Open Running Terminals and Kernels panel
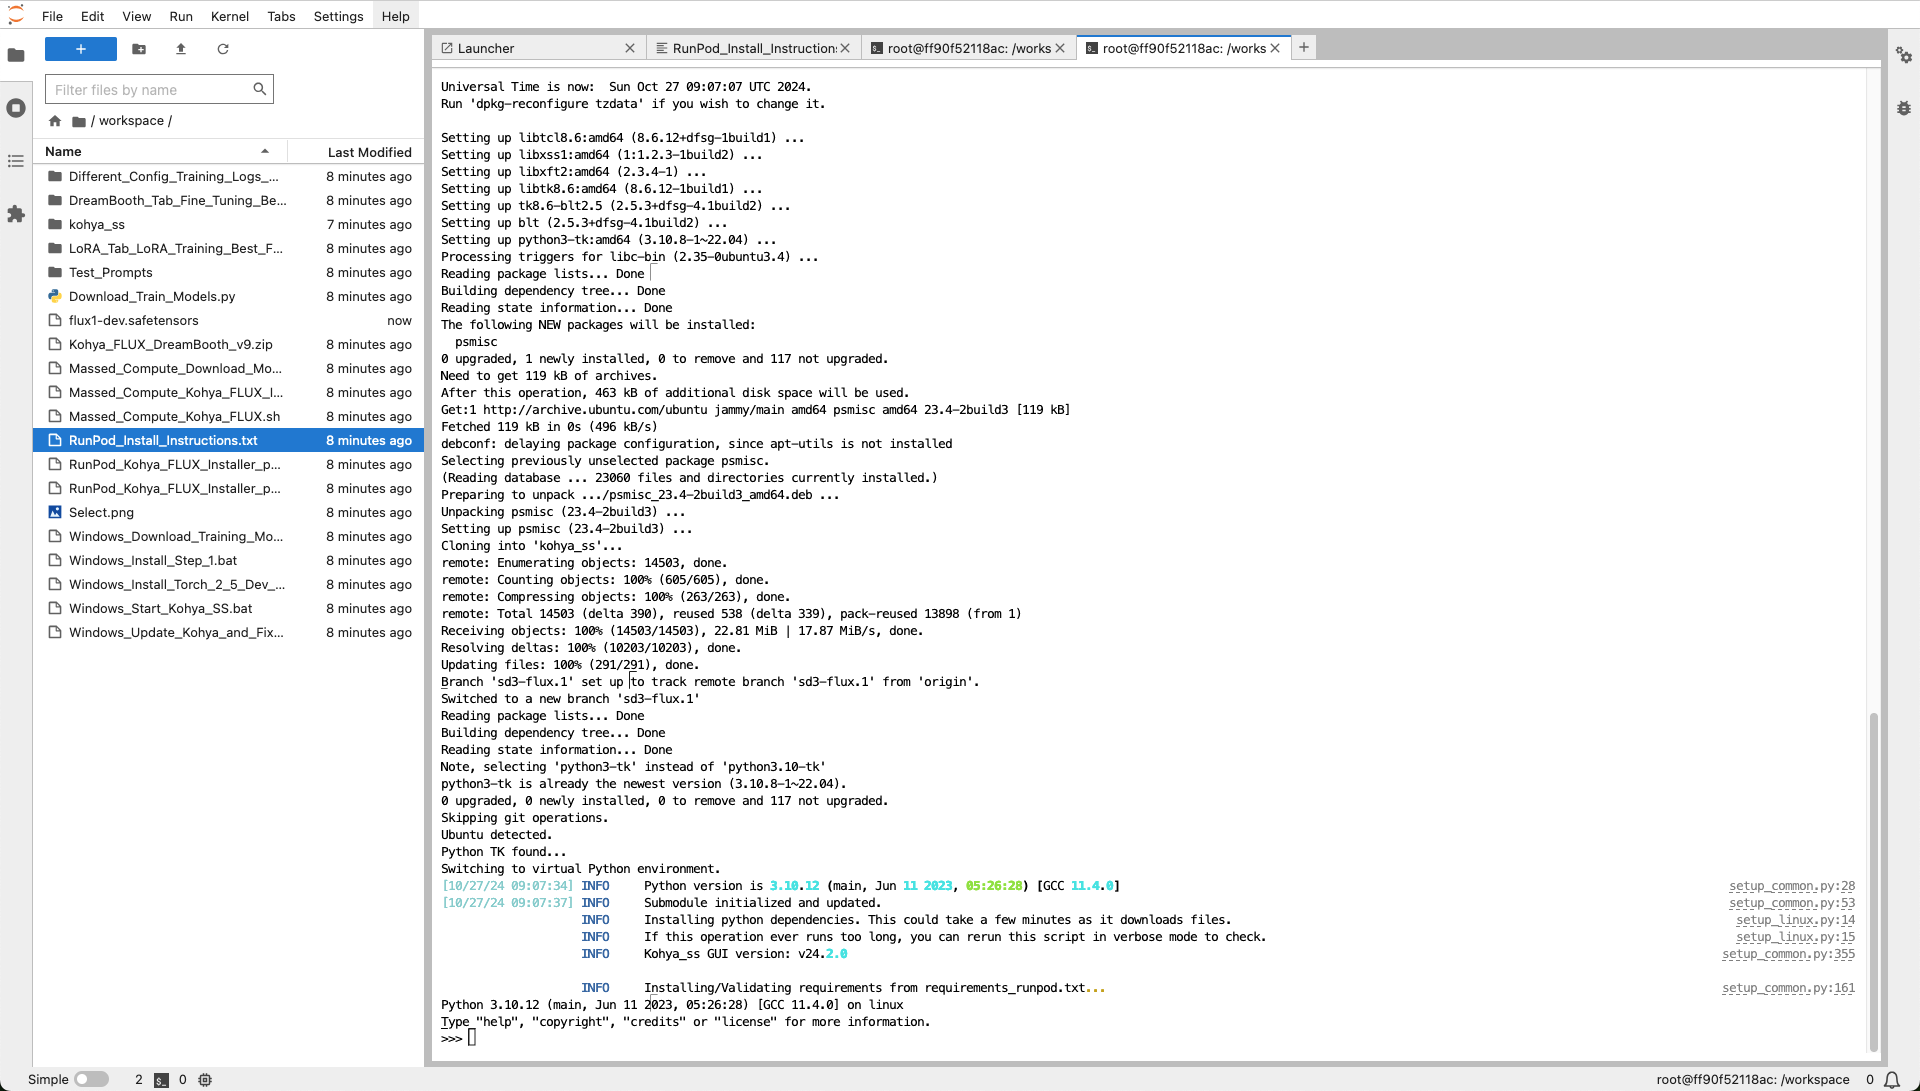This screenshot has width=1920, height=1091. [x=16, y=108]
